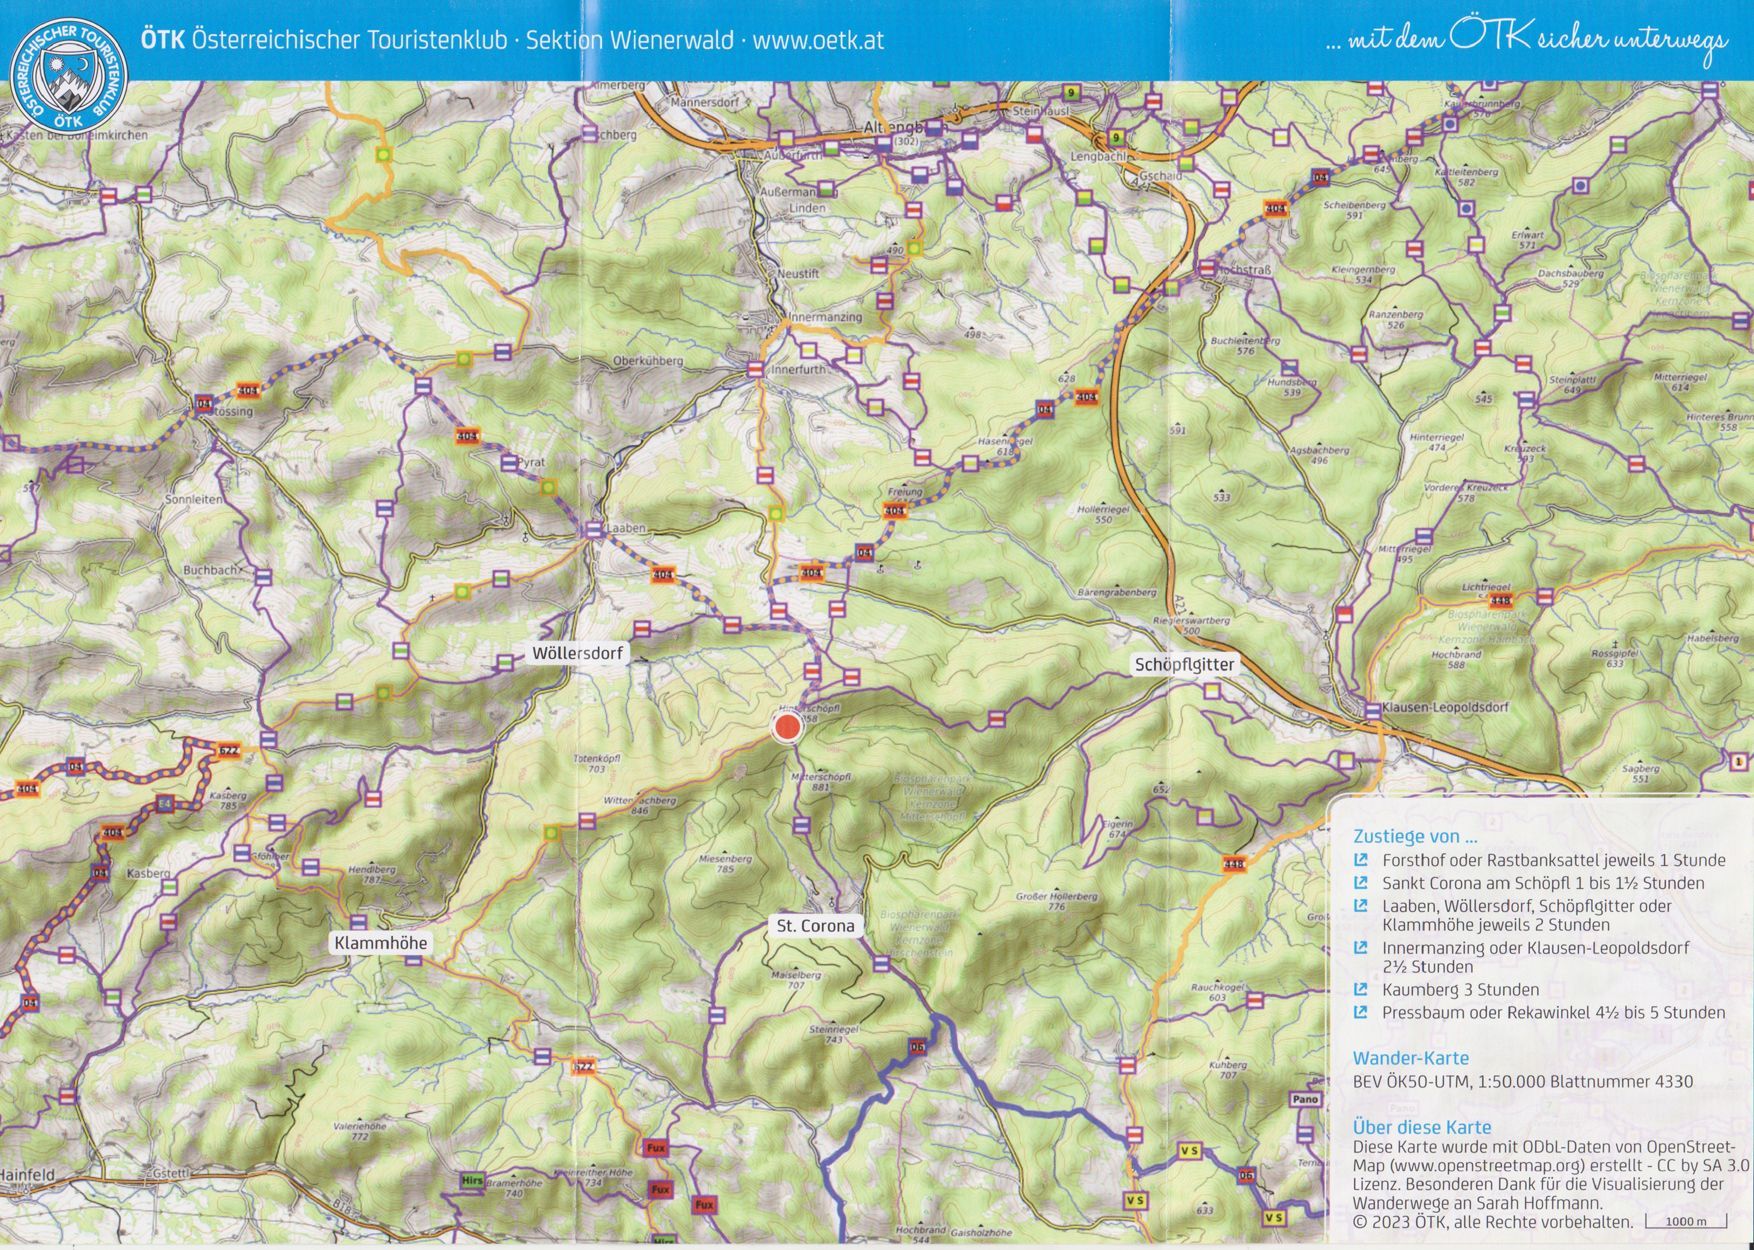Image resolution: width=1754 pixels, height=1250 pixels.
Task: Click the 'Über diese Karte' heading
Action: tap(1422, 1127)
